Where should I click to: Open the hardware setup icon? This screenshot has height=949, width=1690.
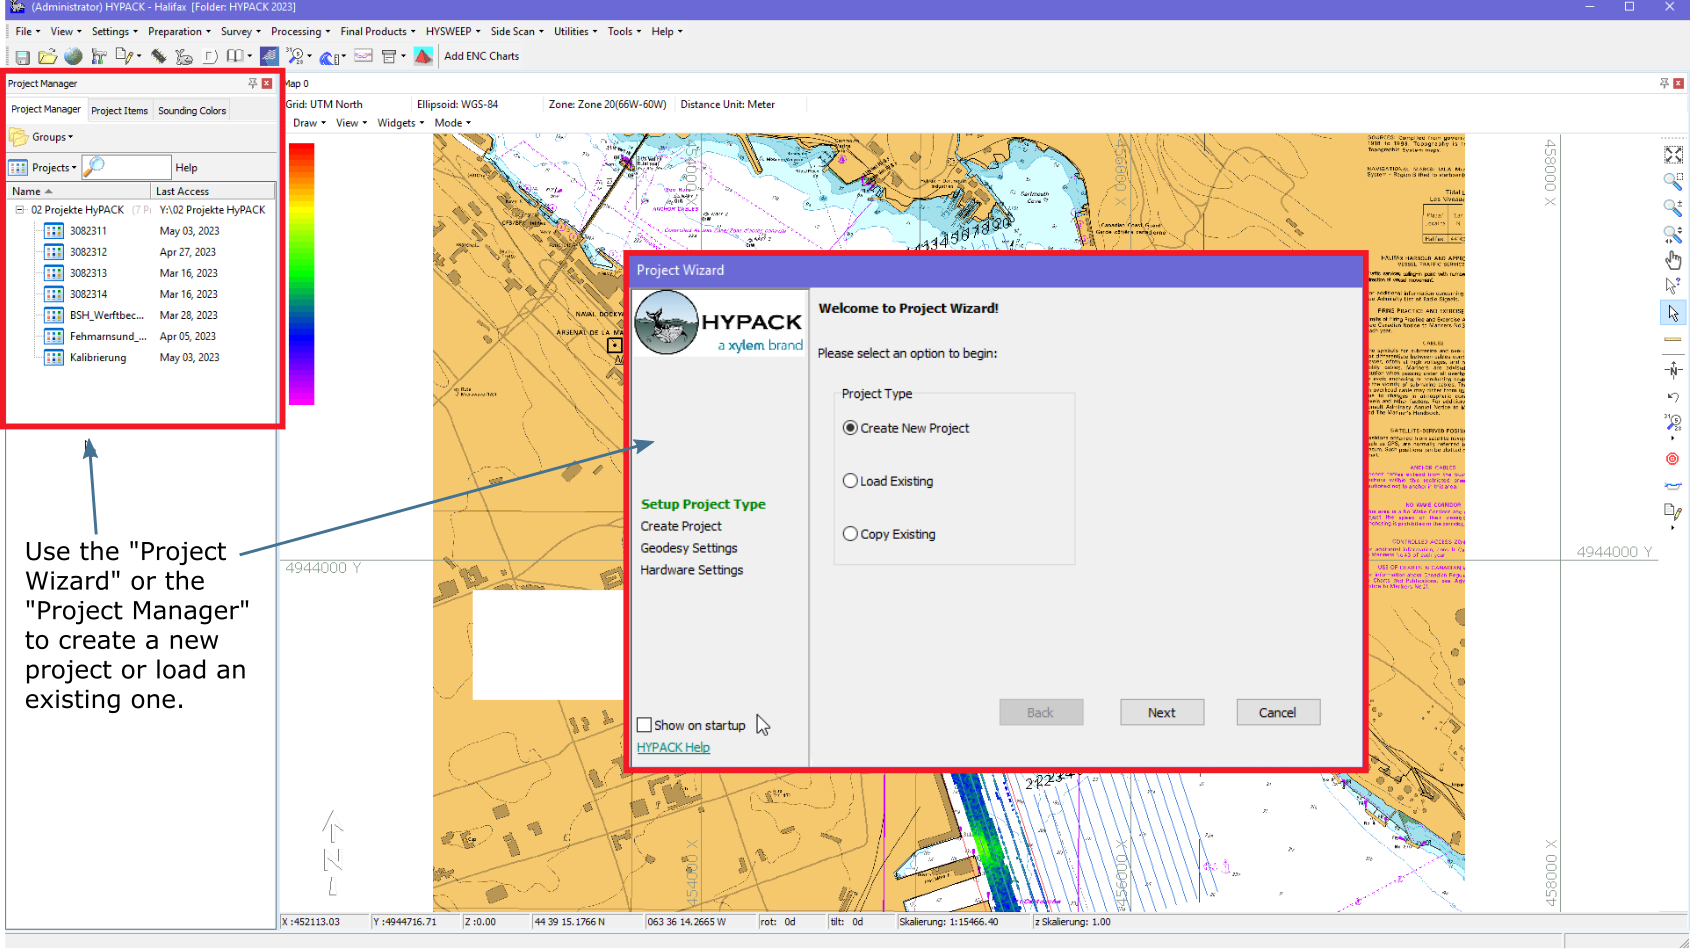coord(99,57)
